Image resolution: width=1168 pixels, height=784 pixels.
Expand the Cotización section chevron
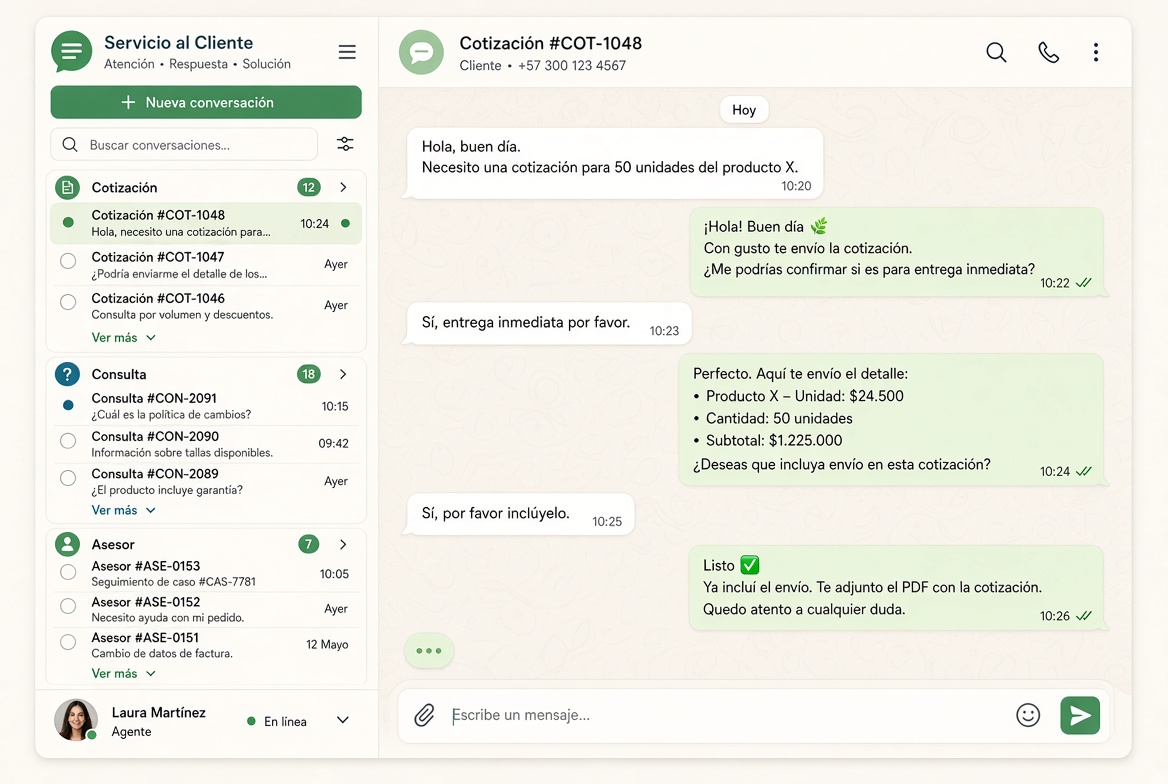pos(343,187)
